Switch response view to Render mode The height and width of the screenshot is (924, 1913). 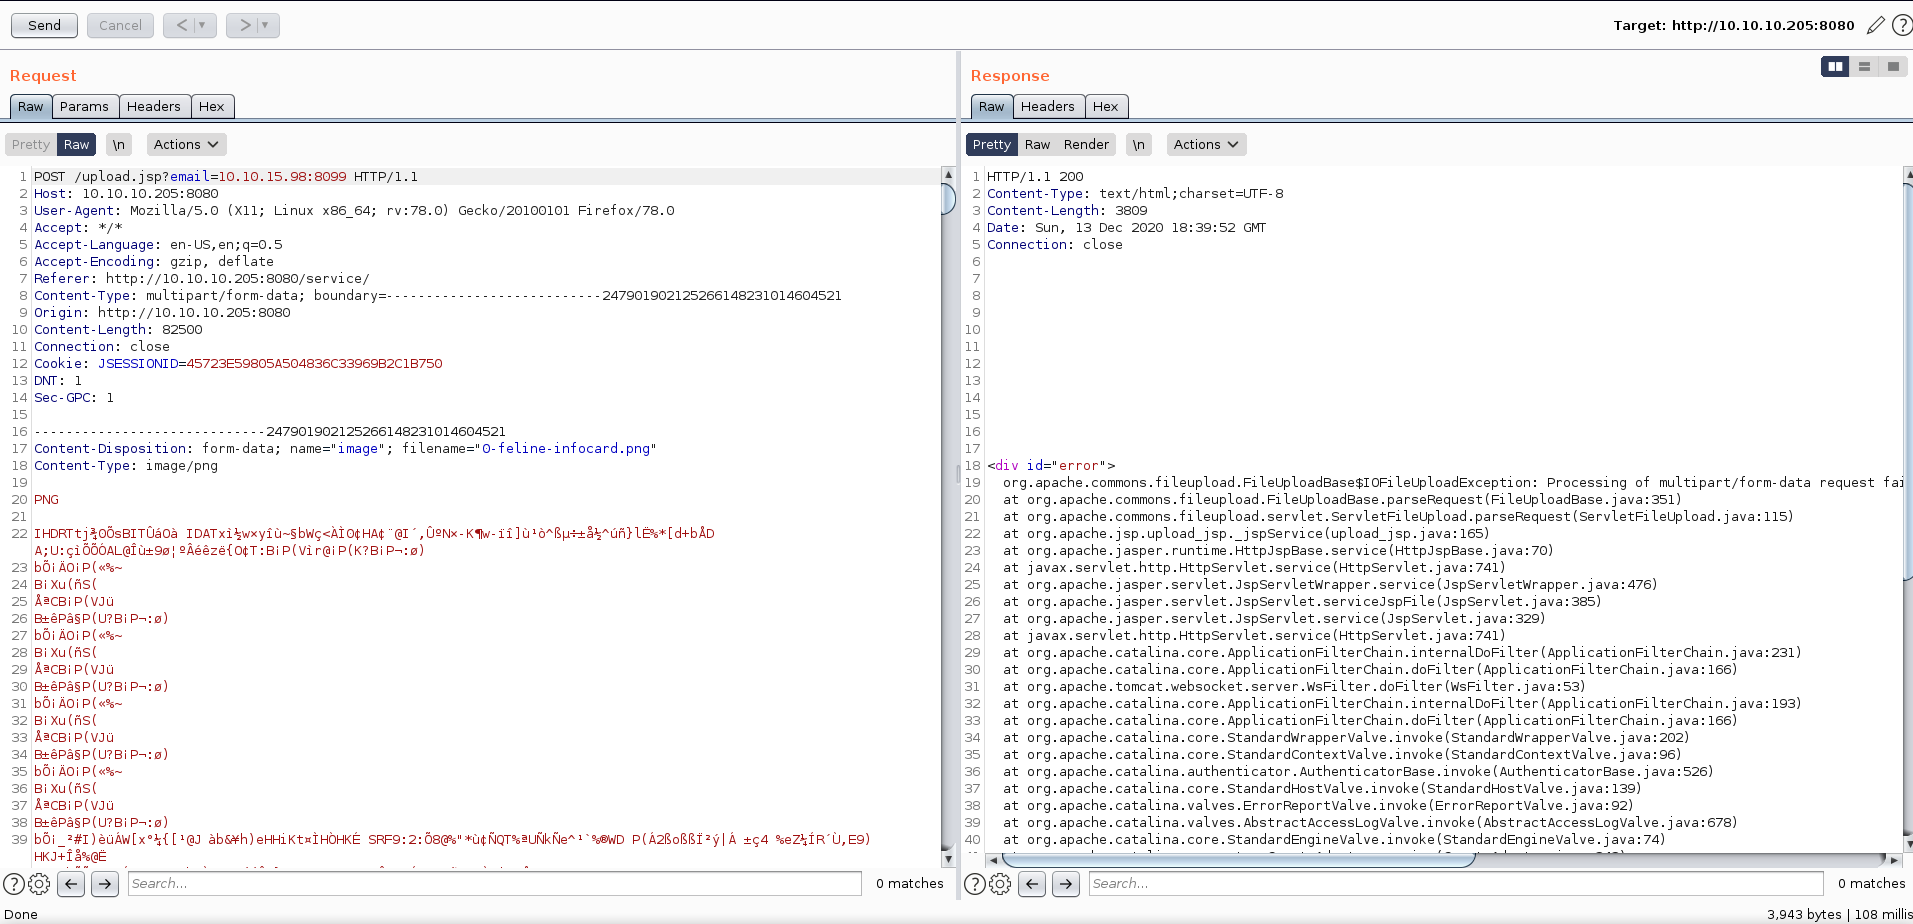point(1086,145)
